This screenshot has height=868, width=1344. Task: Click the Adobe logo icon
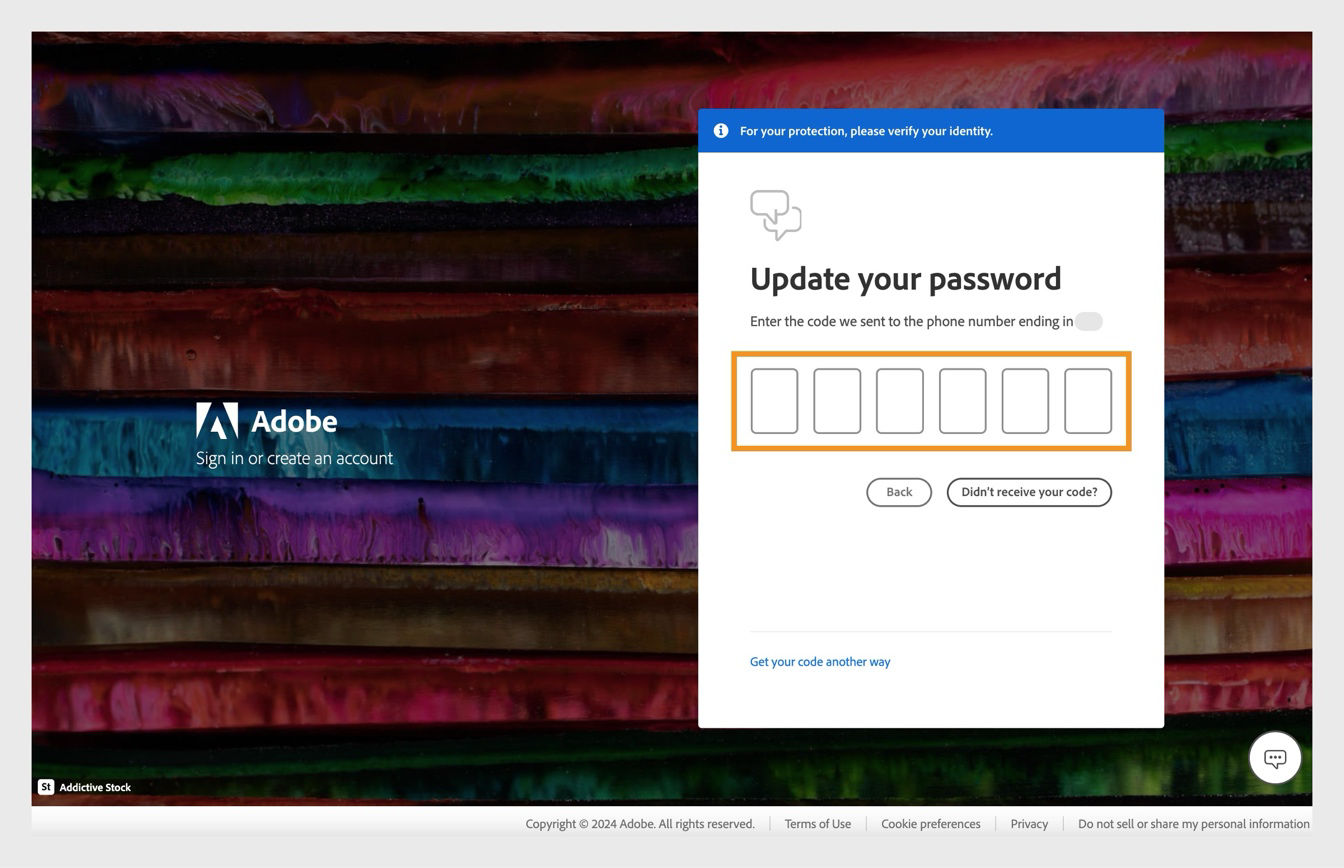click(x=216, y=421)
